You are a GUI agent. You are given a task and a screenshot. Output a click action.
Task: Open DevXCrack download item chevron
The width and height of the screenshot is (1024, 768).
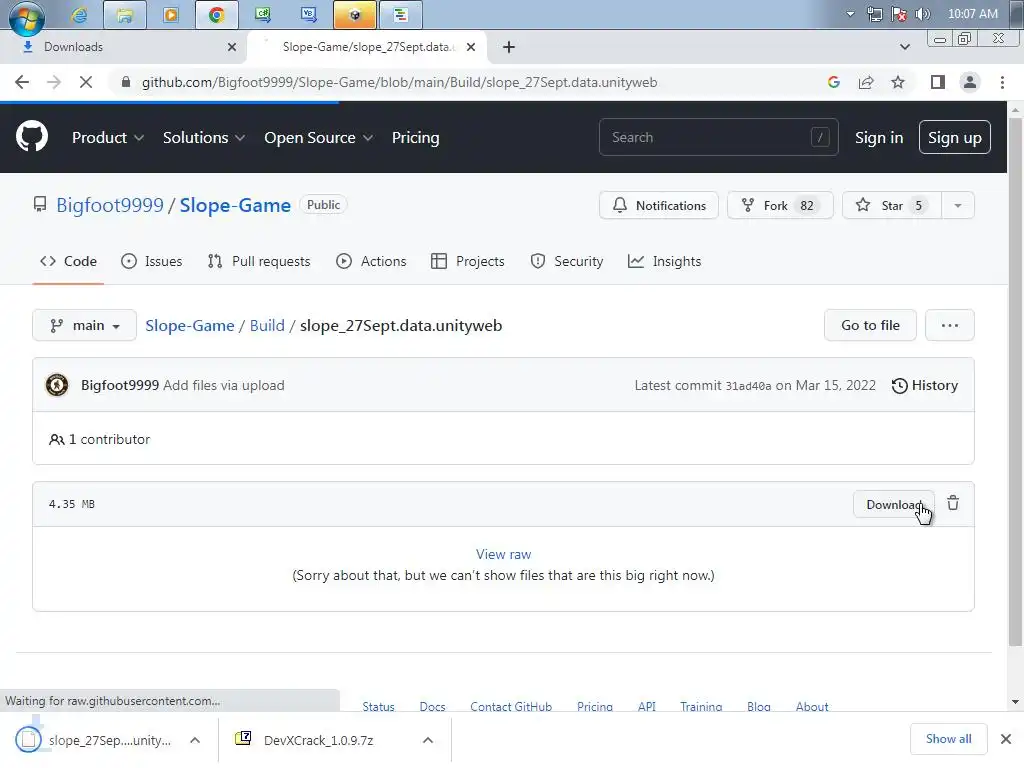[428, 740]
